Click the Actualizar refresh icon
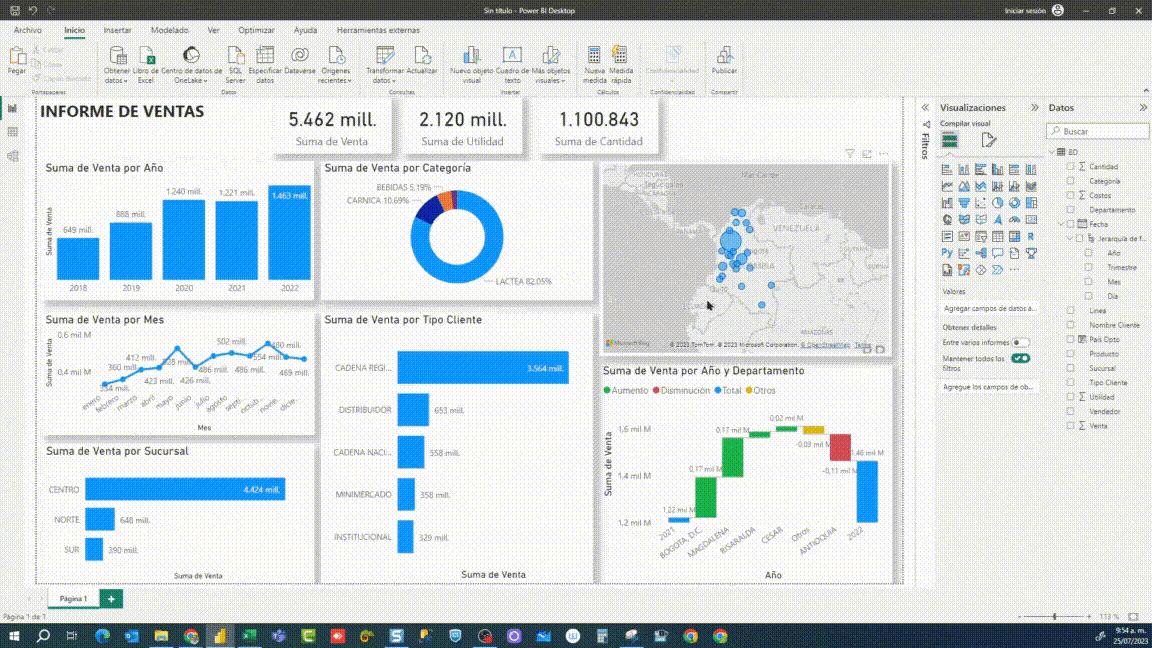 point(422,62)
